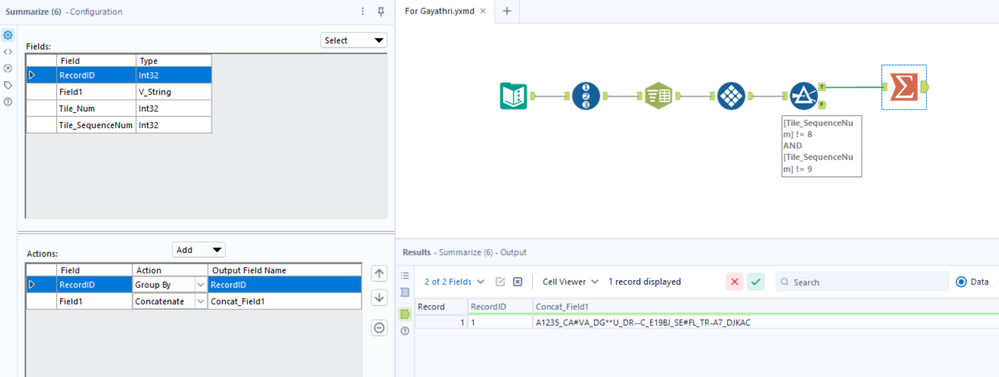Open the Group By action dropdown
The image size is (999, 377).
click(202, 285)
